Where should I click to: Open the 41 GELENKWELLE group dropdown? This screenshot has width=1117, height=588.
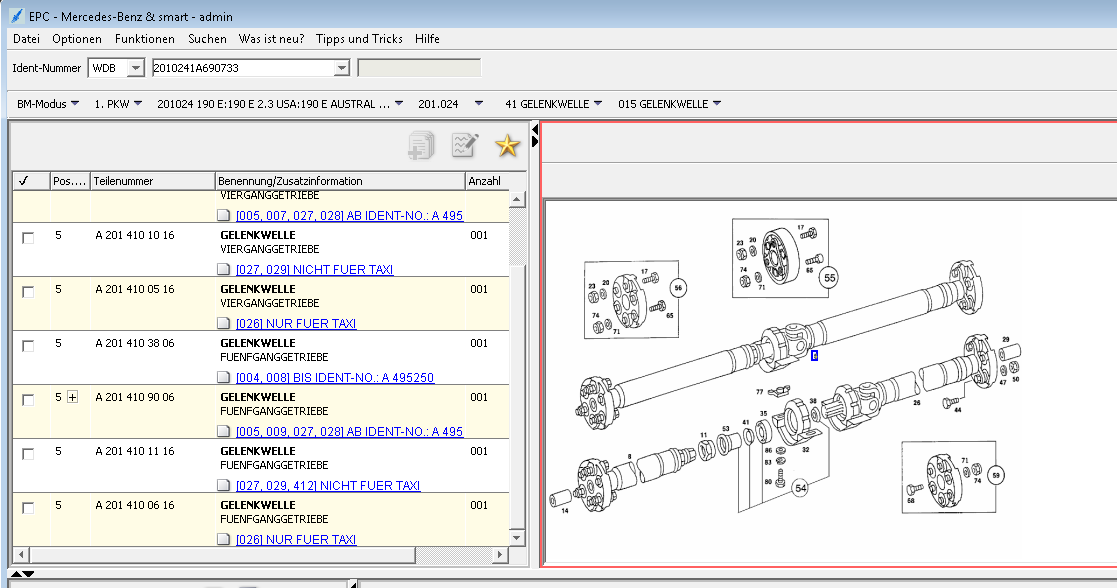554,104
